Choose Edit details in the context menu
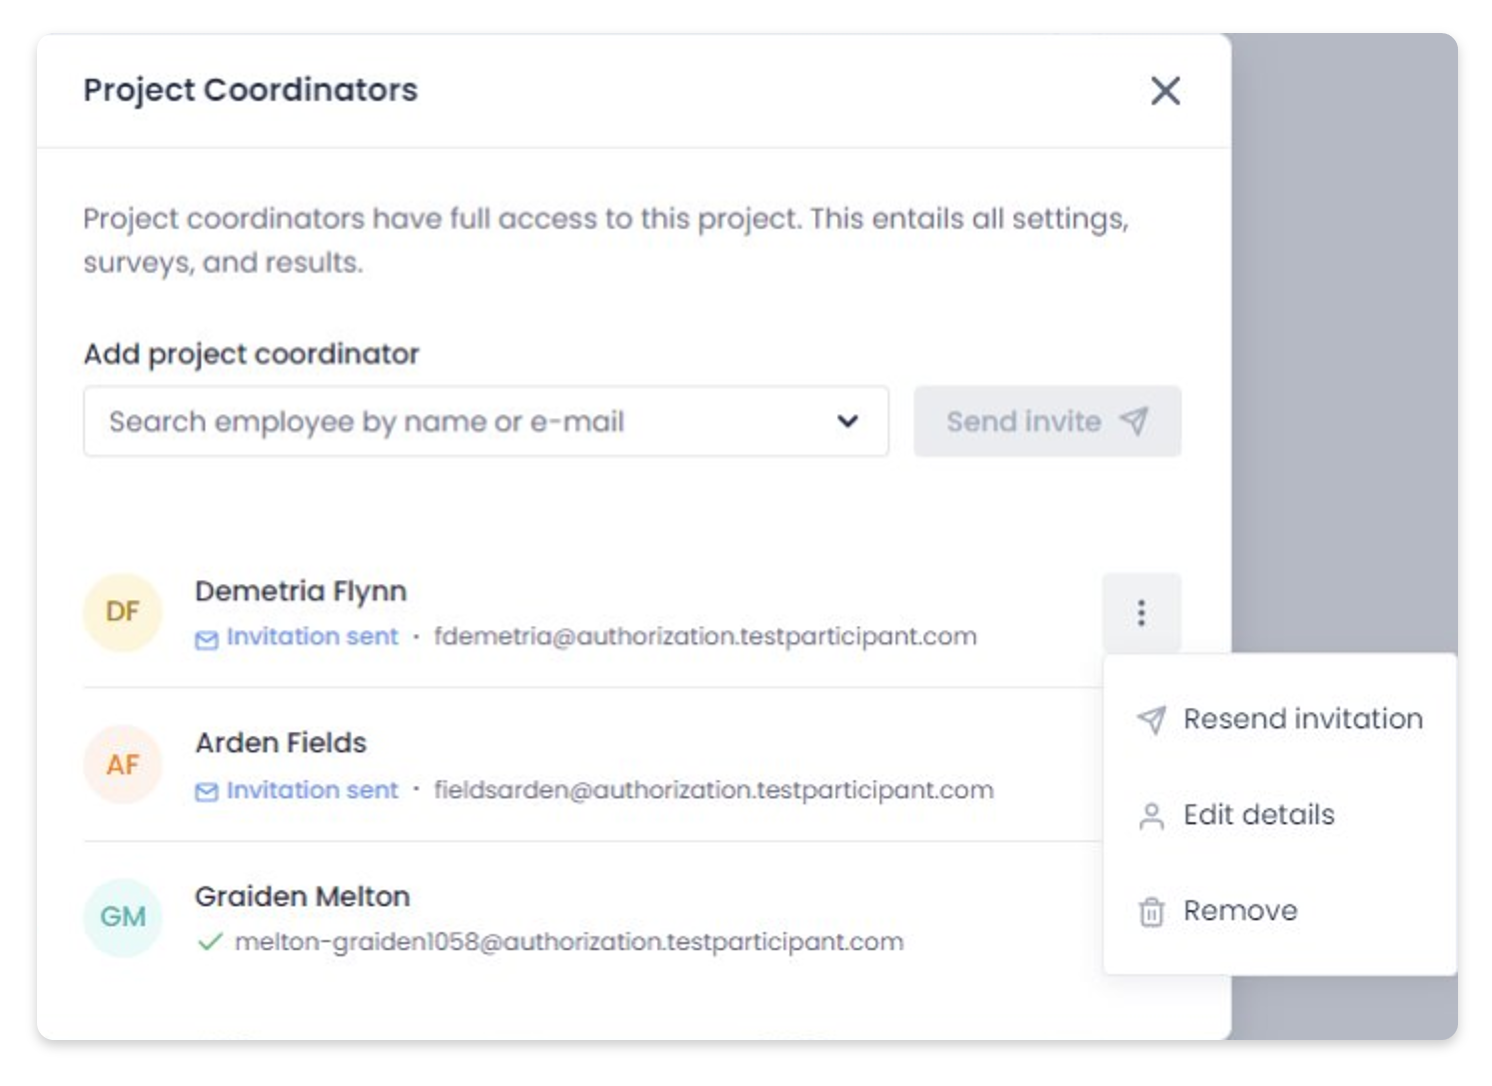This screenshot has height=1086, width=1492. click(1258, 815)
